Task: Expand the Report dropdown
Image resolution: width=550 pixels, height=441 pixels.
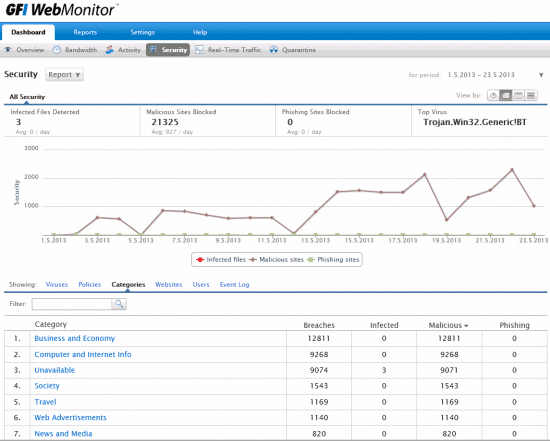Action: [64, 75]
